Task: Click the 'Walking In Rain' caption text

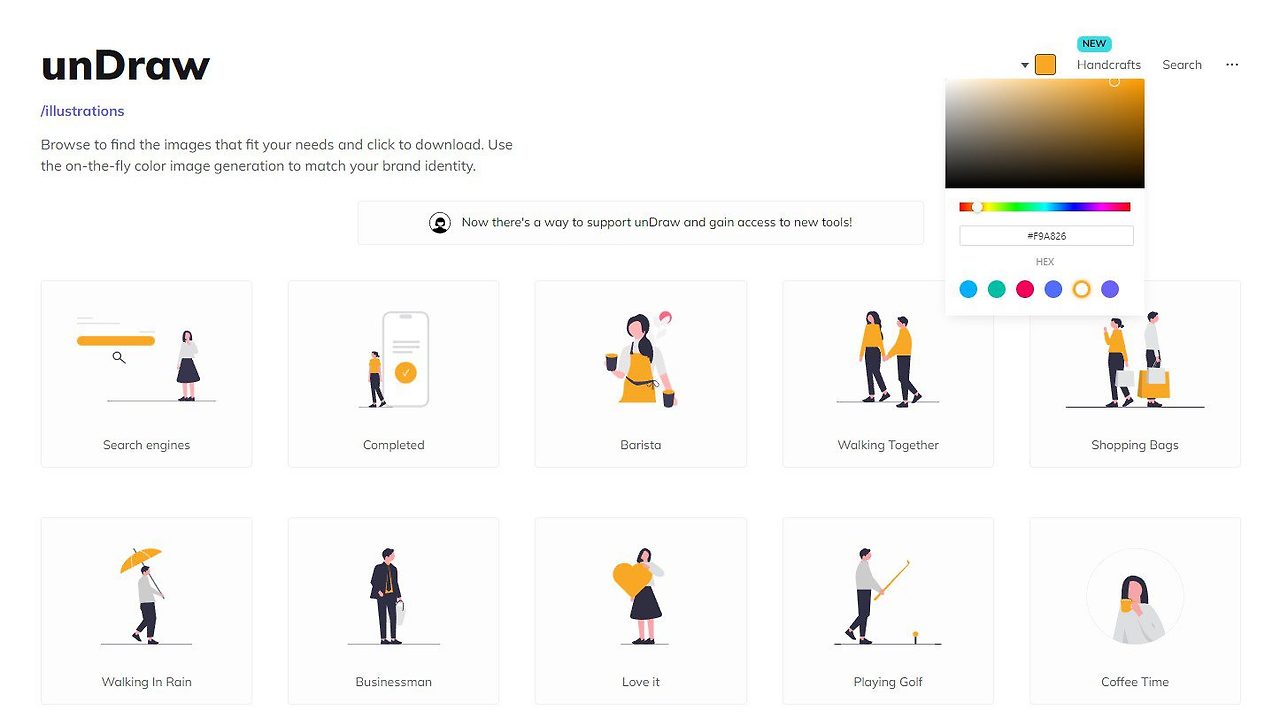Action: [146, 682]
